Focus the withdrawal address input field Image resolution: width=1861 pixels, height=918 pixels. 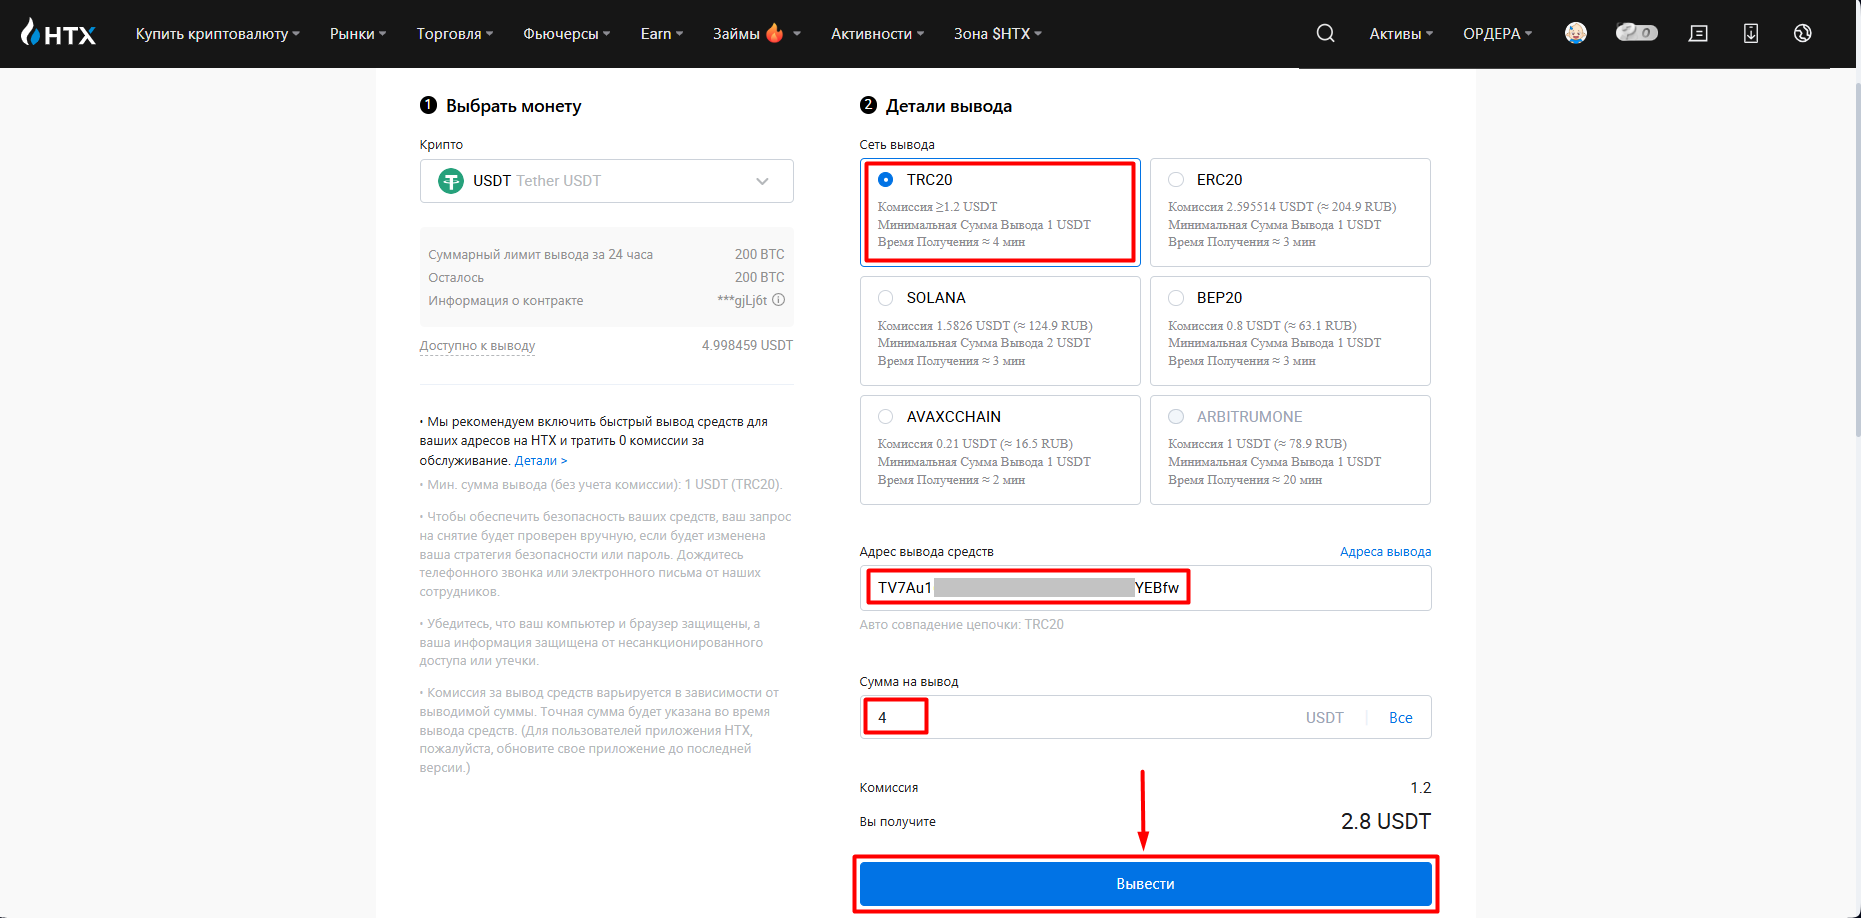tap(1146, 588)
